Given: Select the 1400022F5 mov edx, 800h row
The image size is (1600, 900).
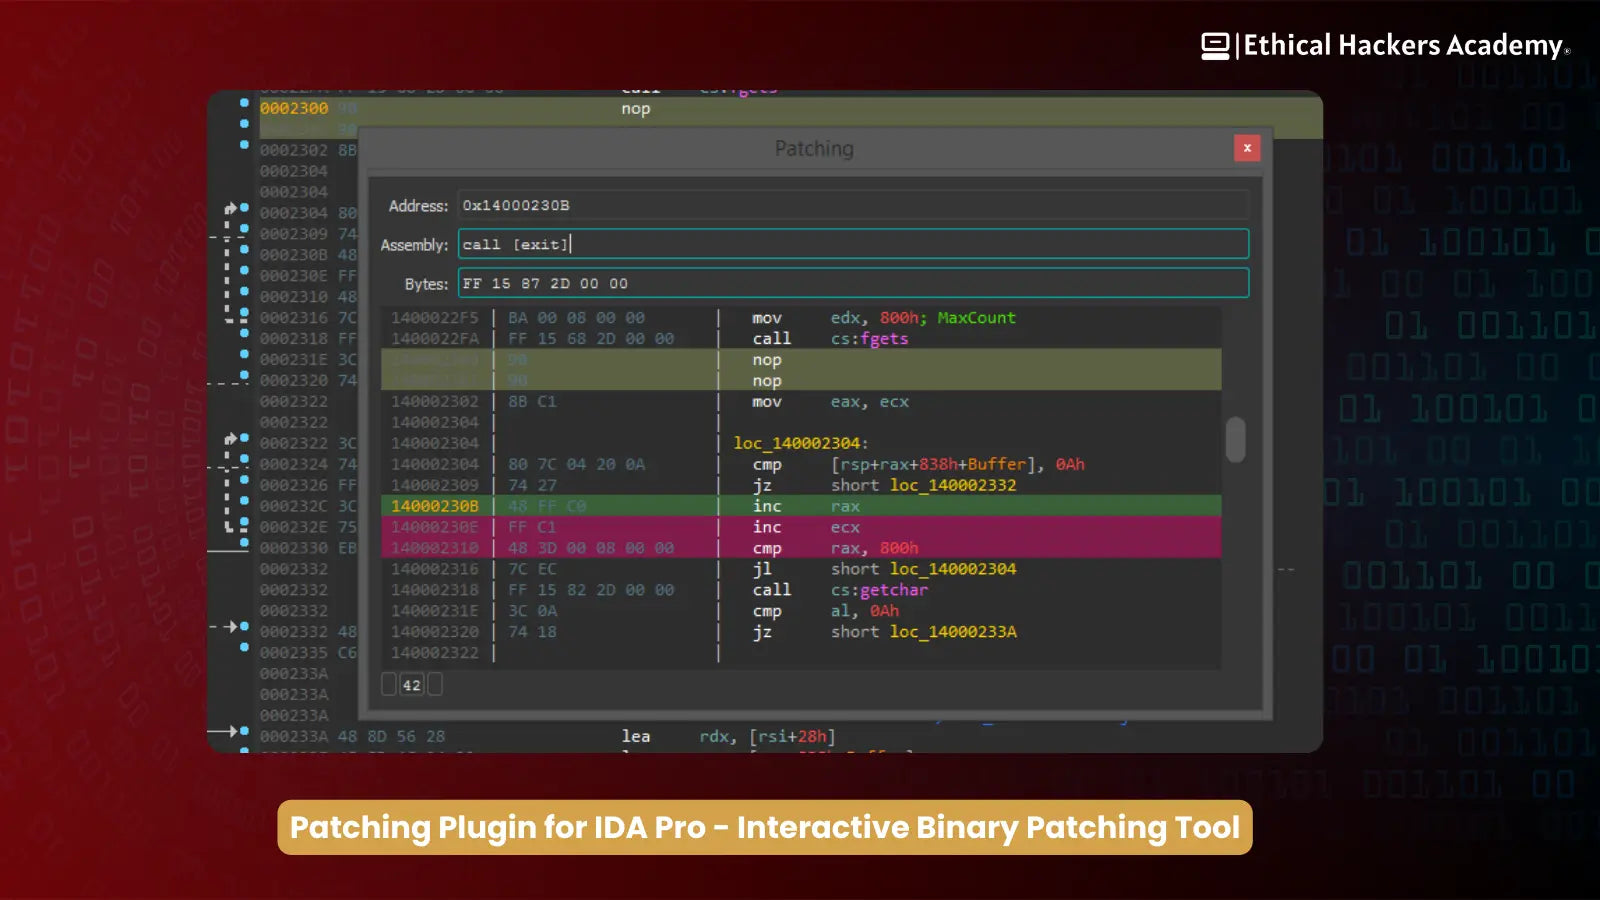Looking at the screenshot, I should pos(800,317).
